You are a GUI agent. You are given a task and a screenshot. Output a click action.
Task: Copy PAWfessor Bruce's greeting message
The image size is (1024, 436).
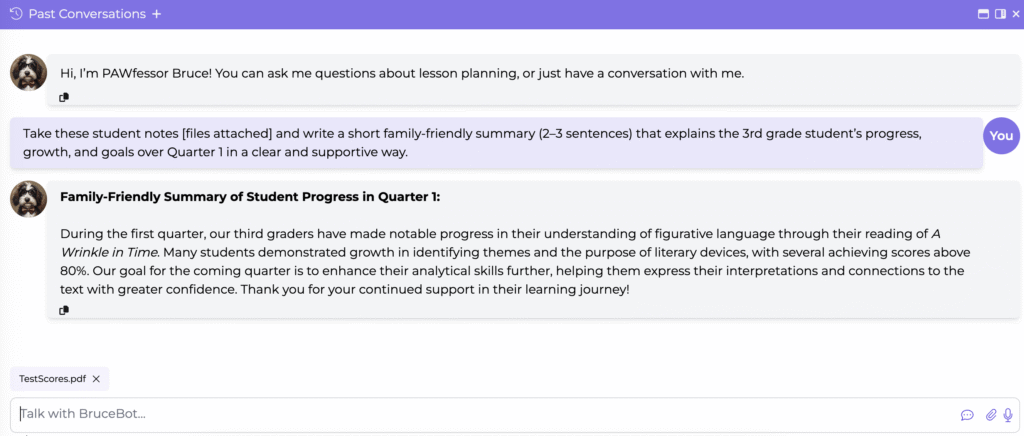pos(64,97)
